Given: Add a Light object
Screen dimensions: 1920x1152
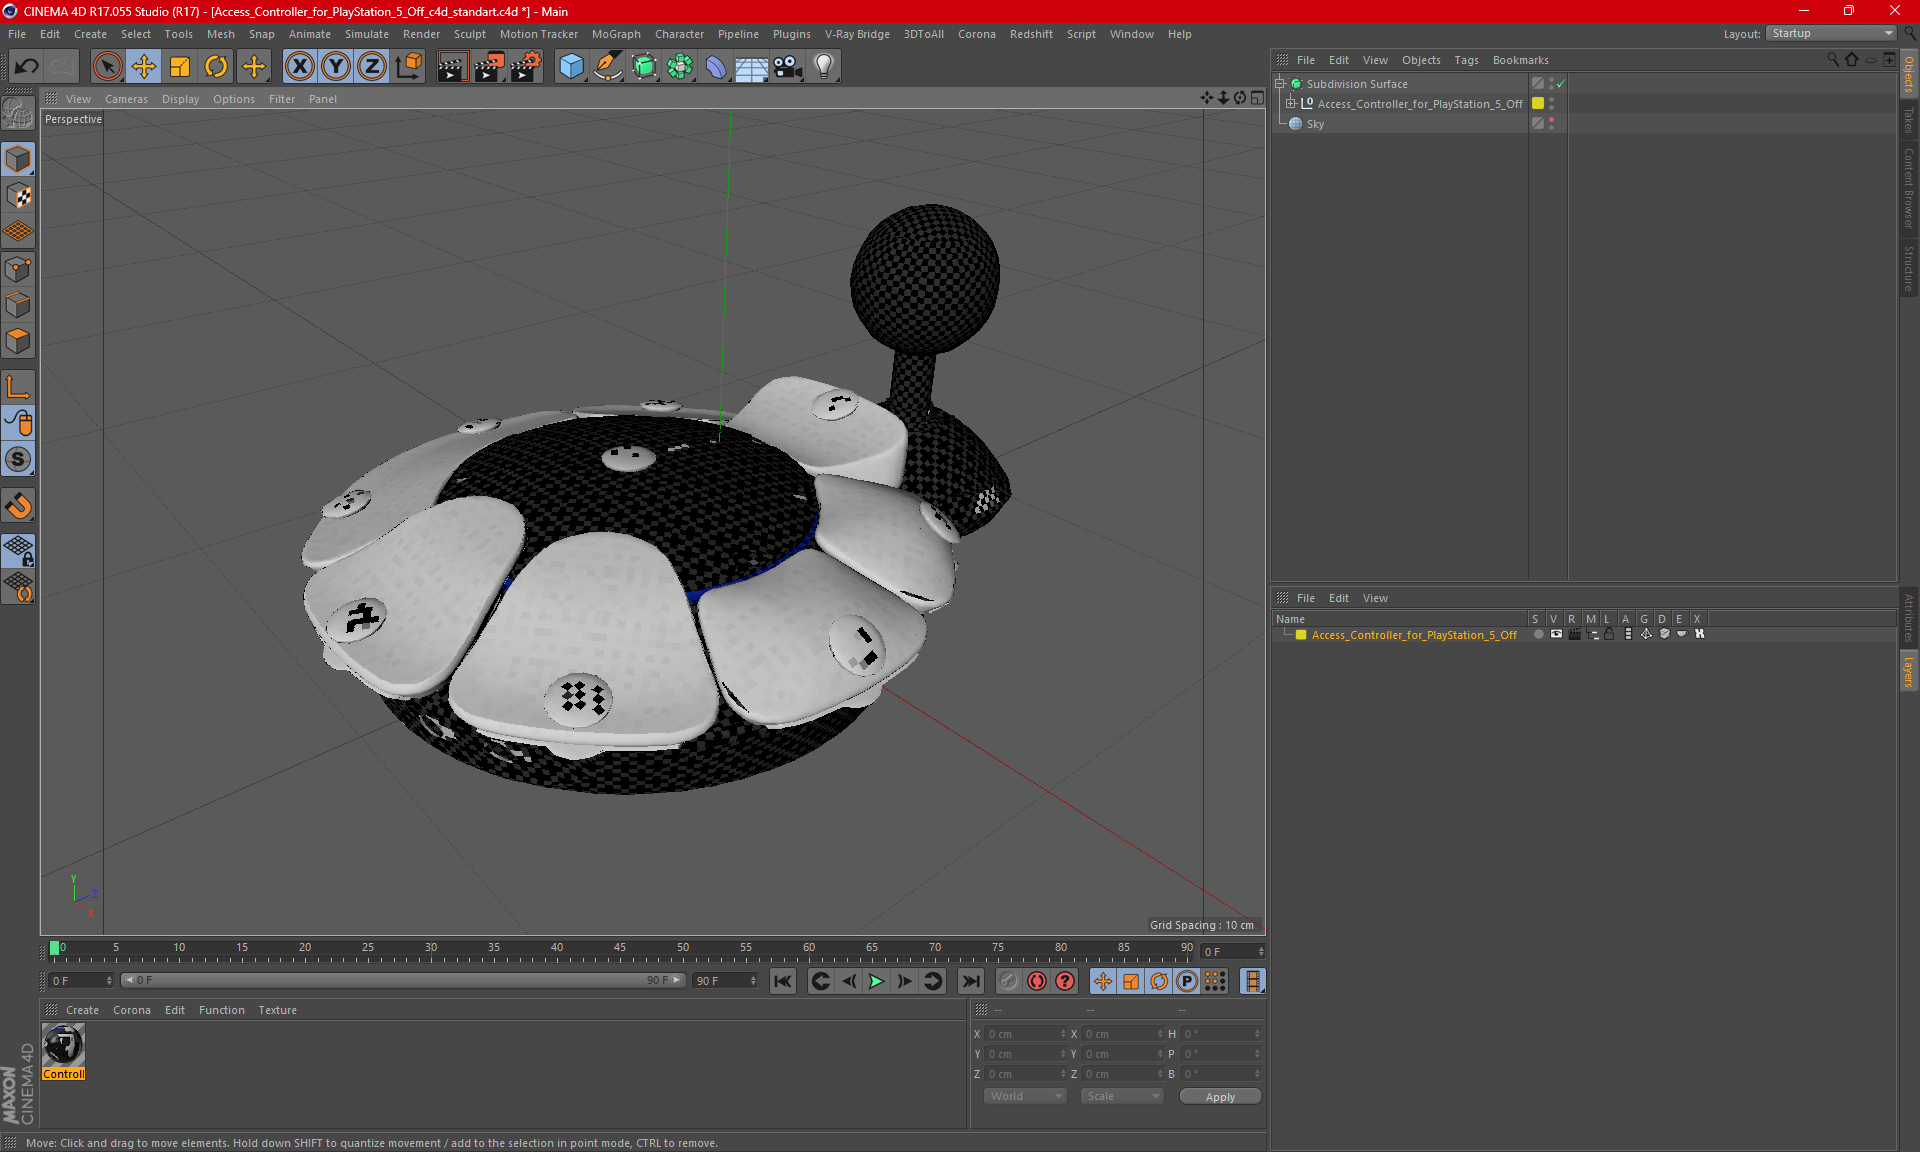Looking at the screenshot, I should point(824,67).
